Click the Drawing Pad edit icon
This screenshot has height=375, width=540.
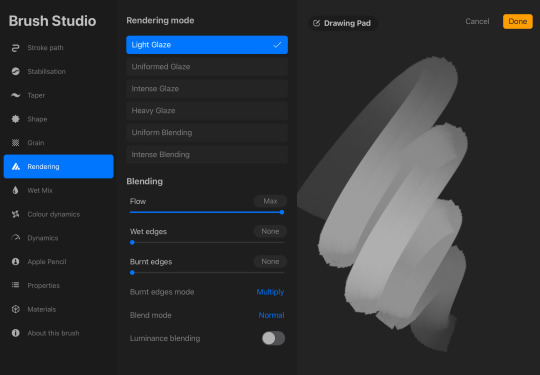tap(316, 23)
